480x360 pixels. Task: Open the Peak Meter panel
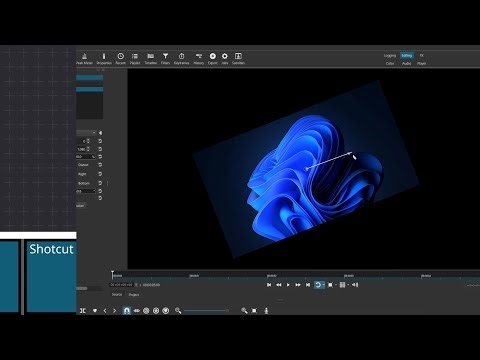(x=84, y=59)
